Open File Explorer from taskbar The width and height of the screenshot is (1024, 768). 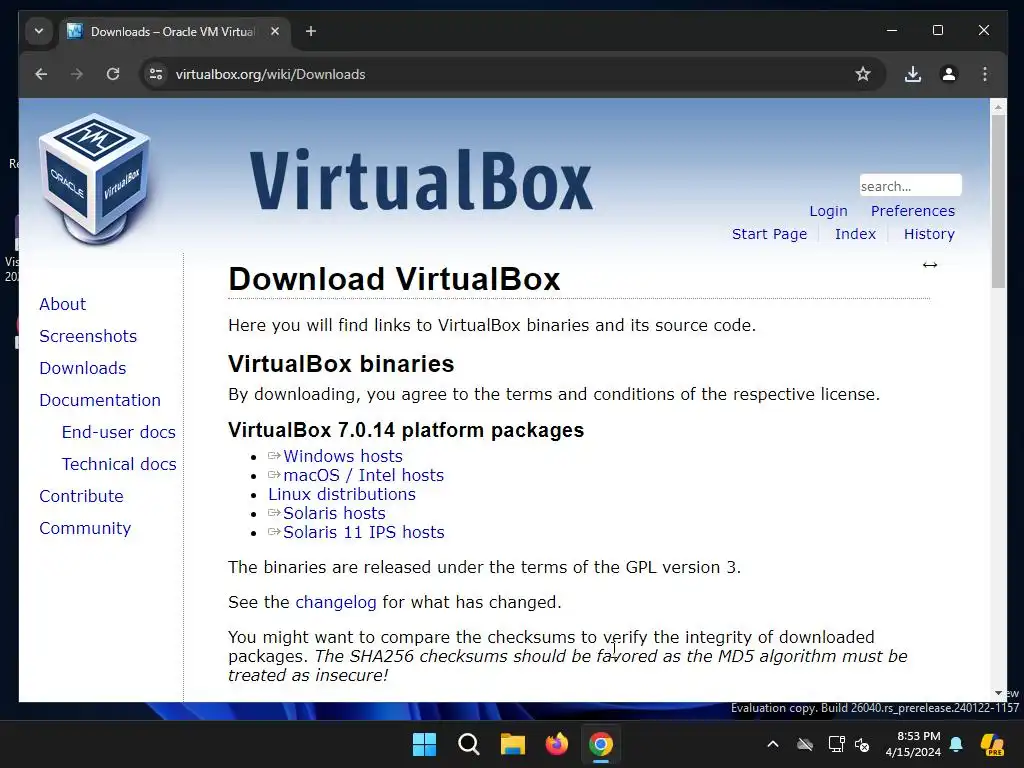point(513,744)
